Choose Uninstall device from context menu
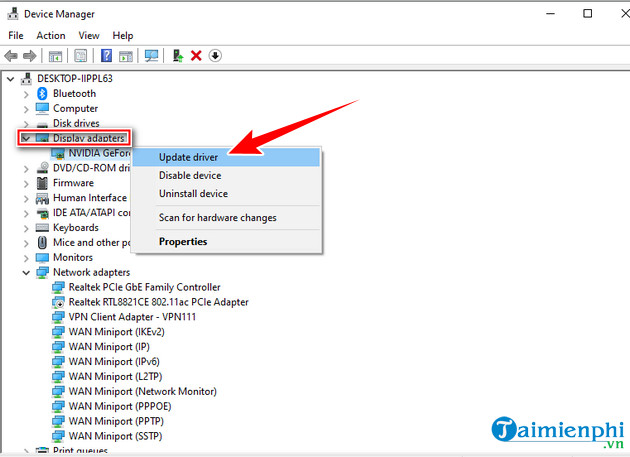 coord(227,193)
